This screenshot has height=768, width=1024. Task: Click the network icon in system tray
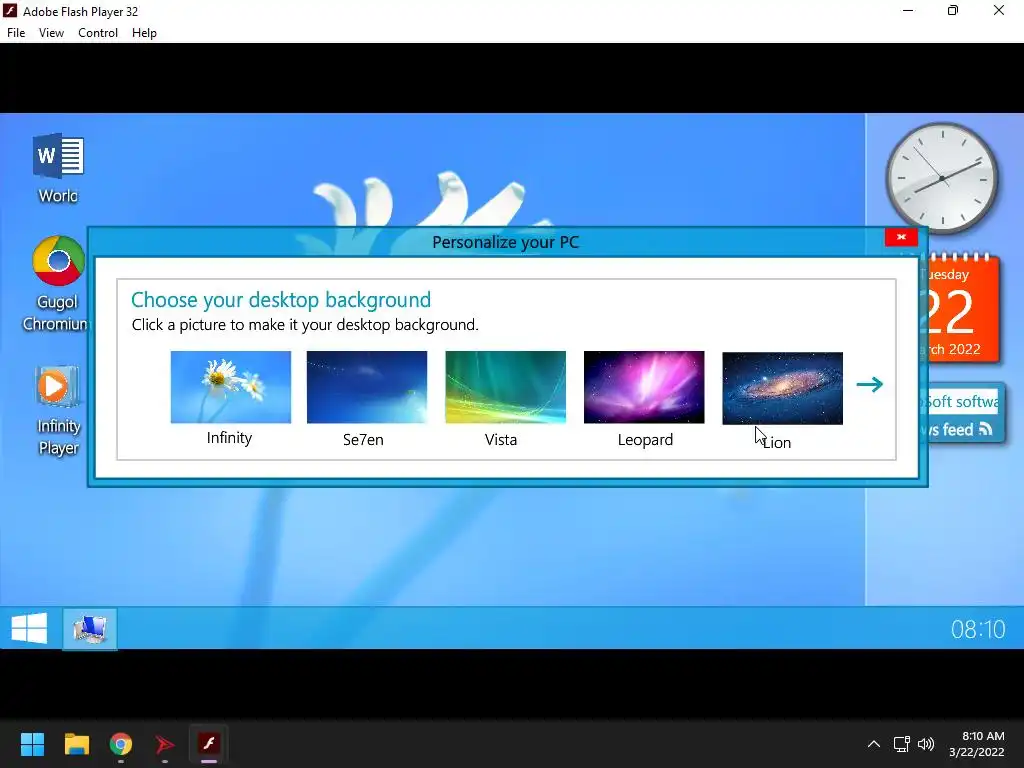tap(902, 744)
